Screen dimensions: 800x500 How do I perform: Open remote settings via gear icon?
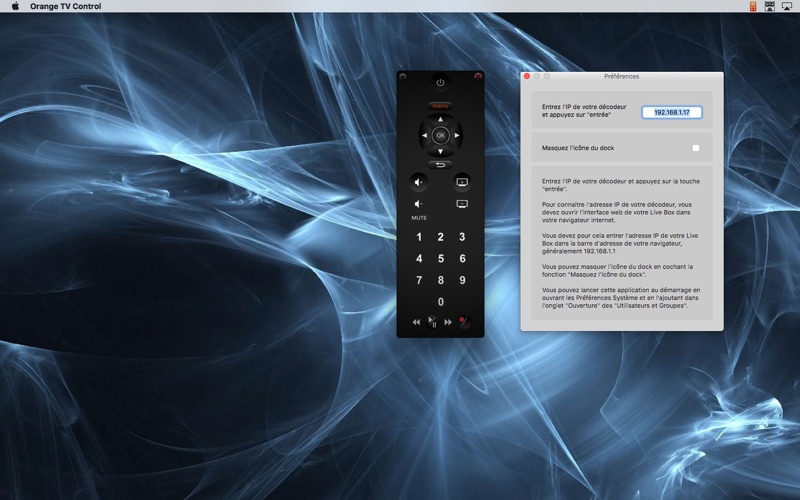(x=403, y=76)
